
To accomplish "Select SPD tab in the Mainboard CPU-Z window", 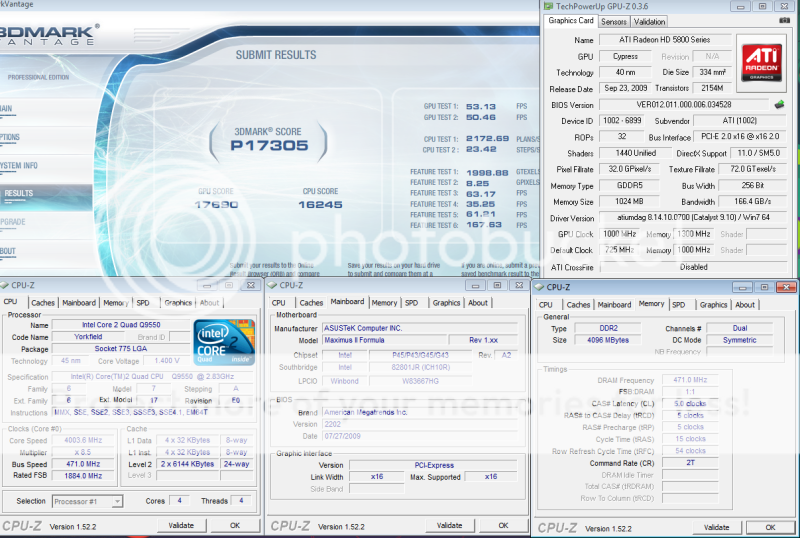I will (411, 302).
